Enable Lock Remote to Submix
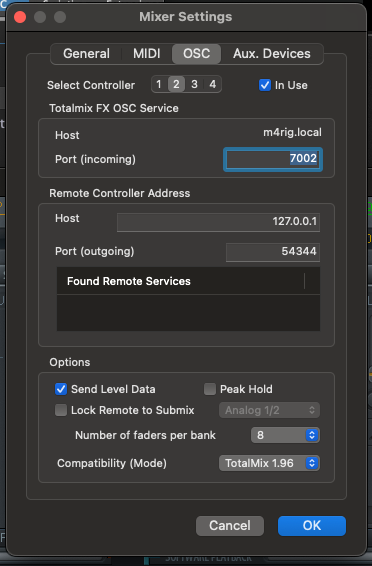 [61, 410]
